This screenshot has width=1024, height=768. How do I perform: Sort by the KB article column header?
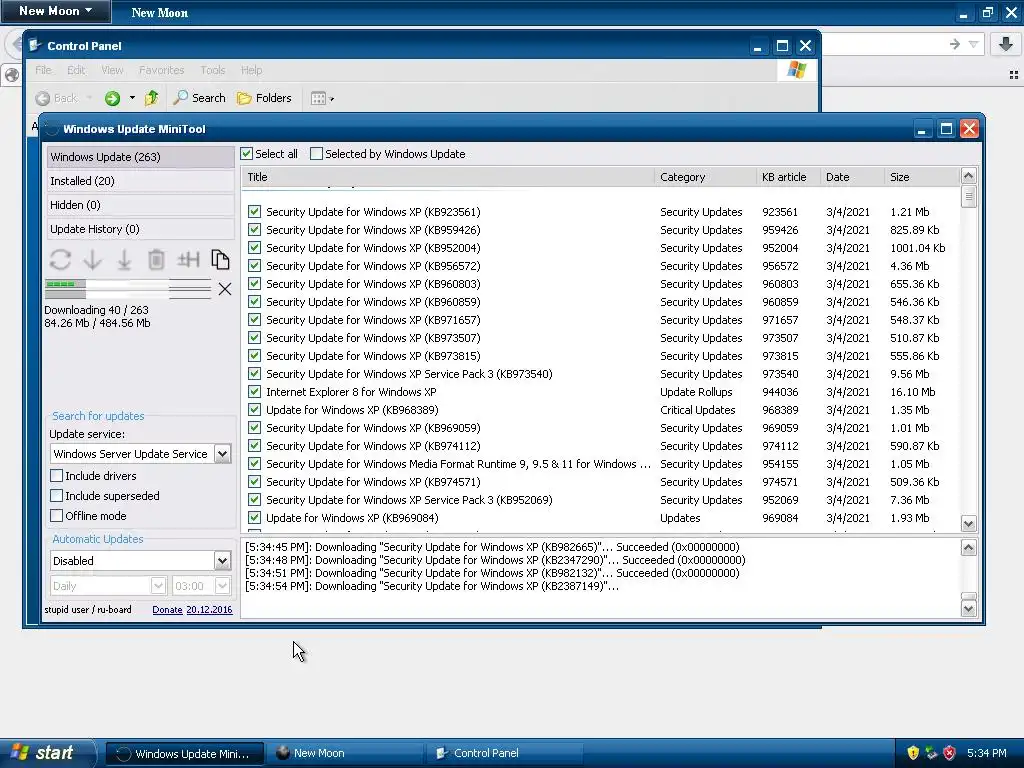pyautogui.click(x=788, y=177)
